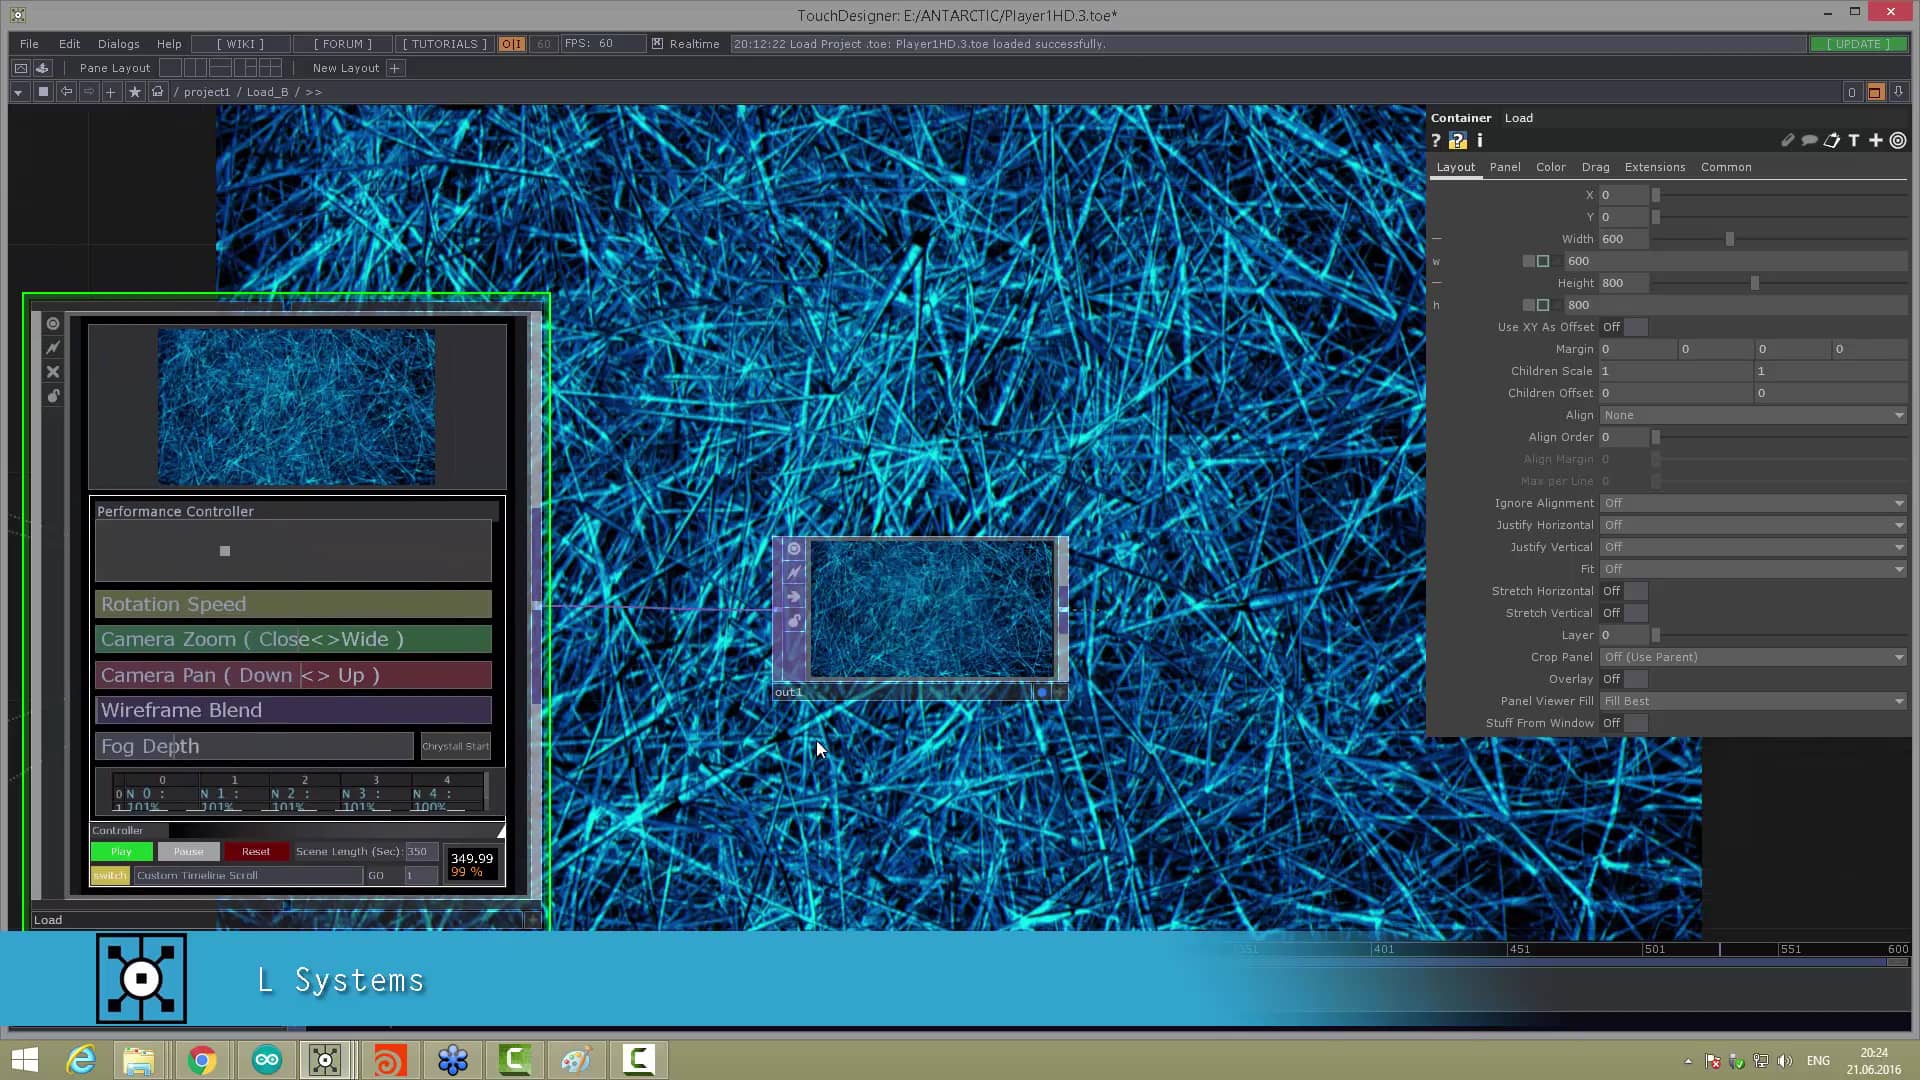Click the bullseye target icon above the parameters
The height and width of the screenshot is (1080, 1920).
coord(1897,140)
